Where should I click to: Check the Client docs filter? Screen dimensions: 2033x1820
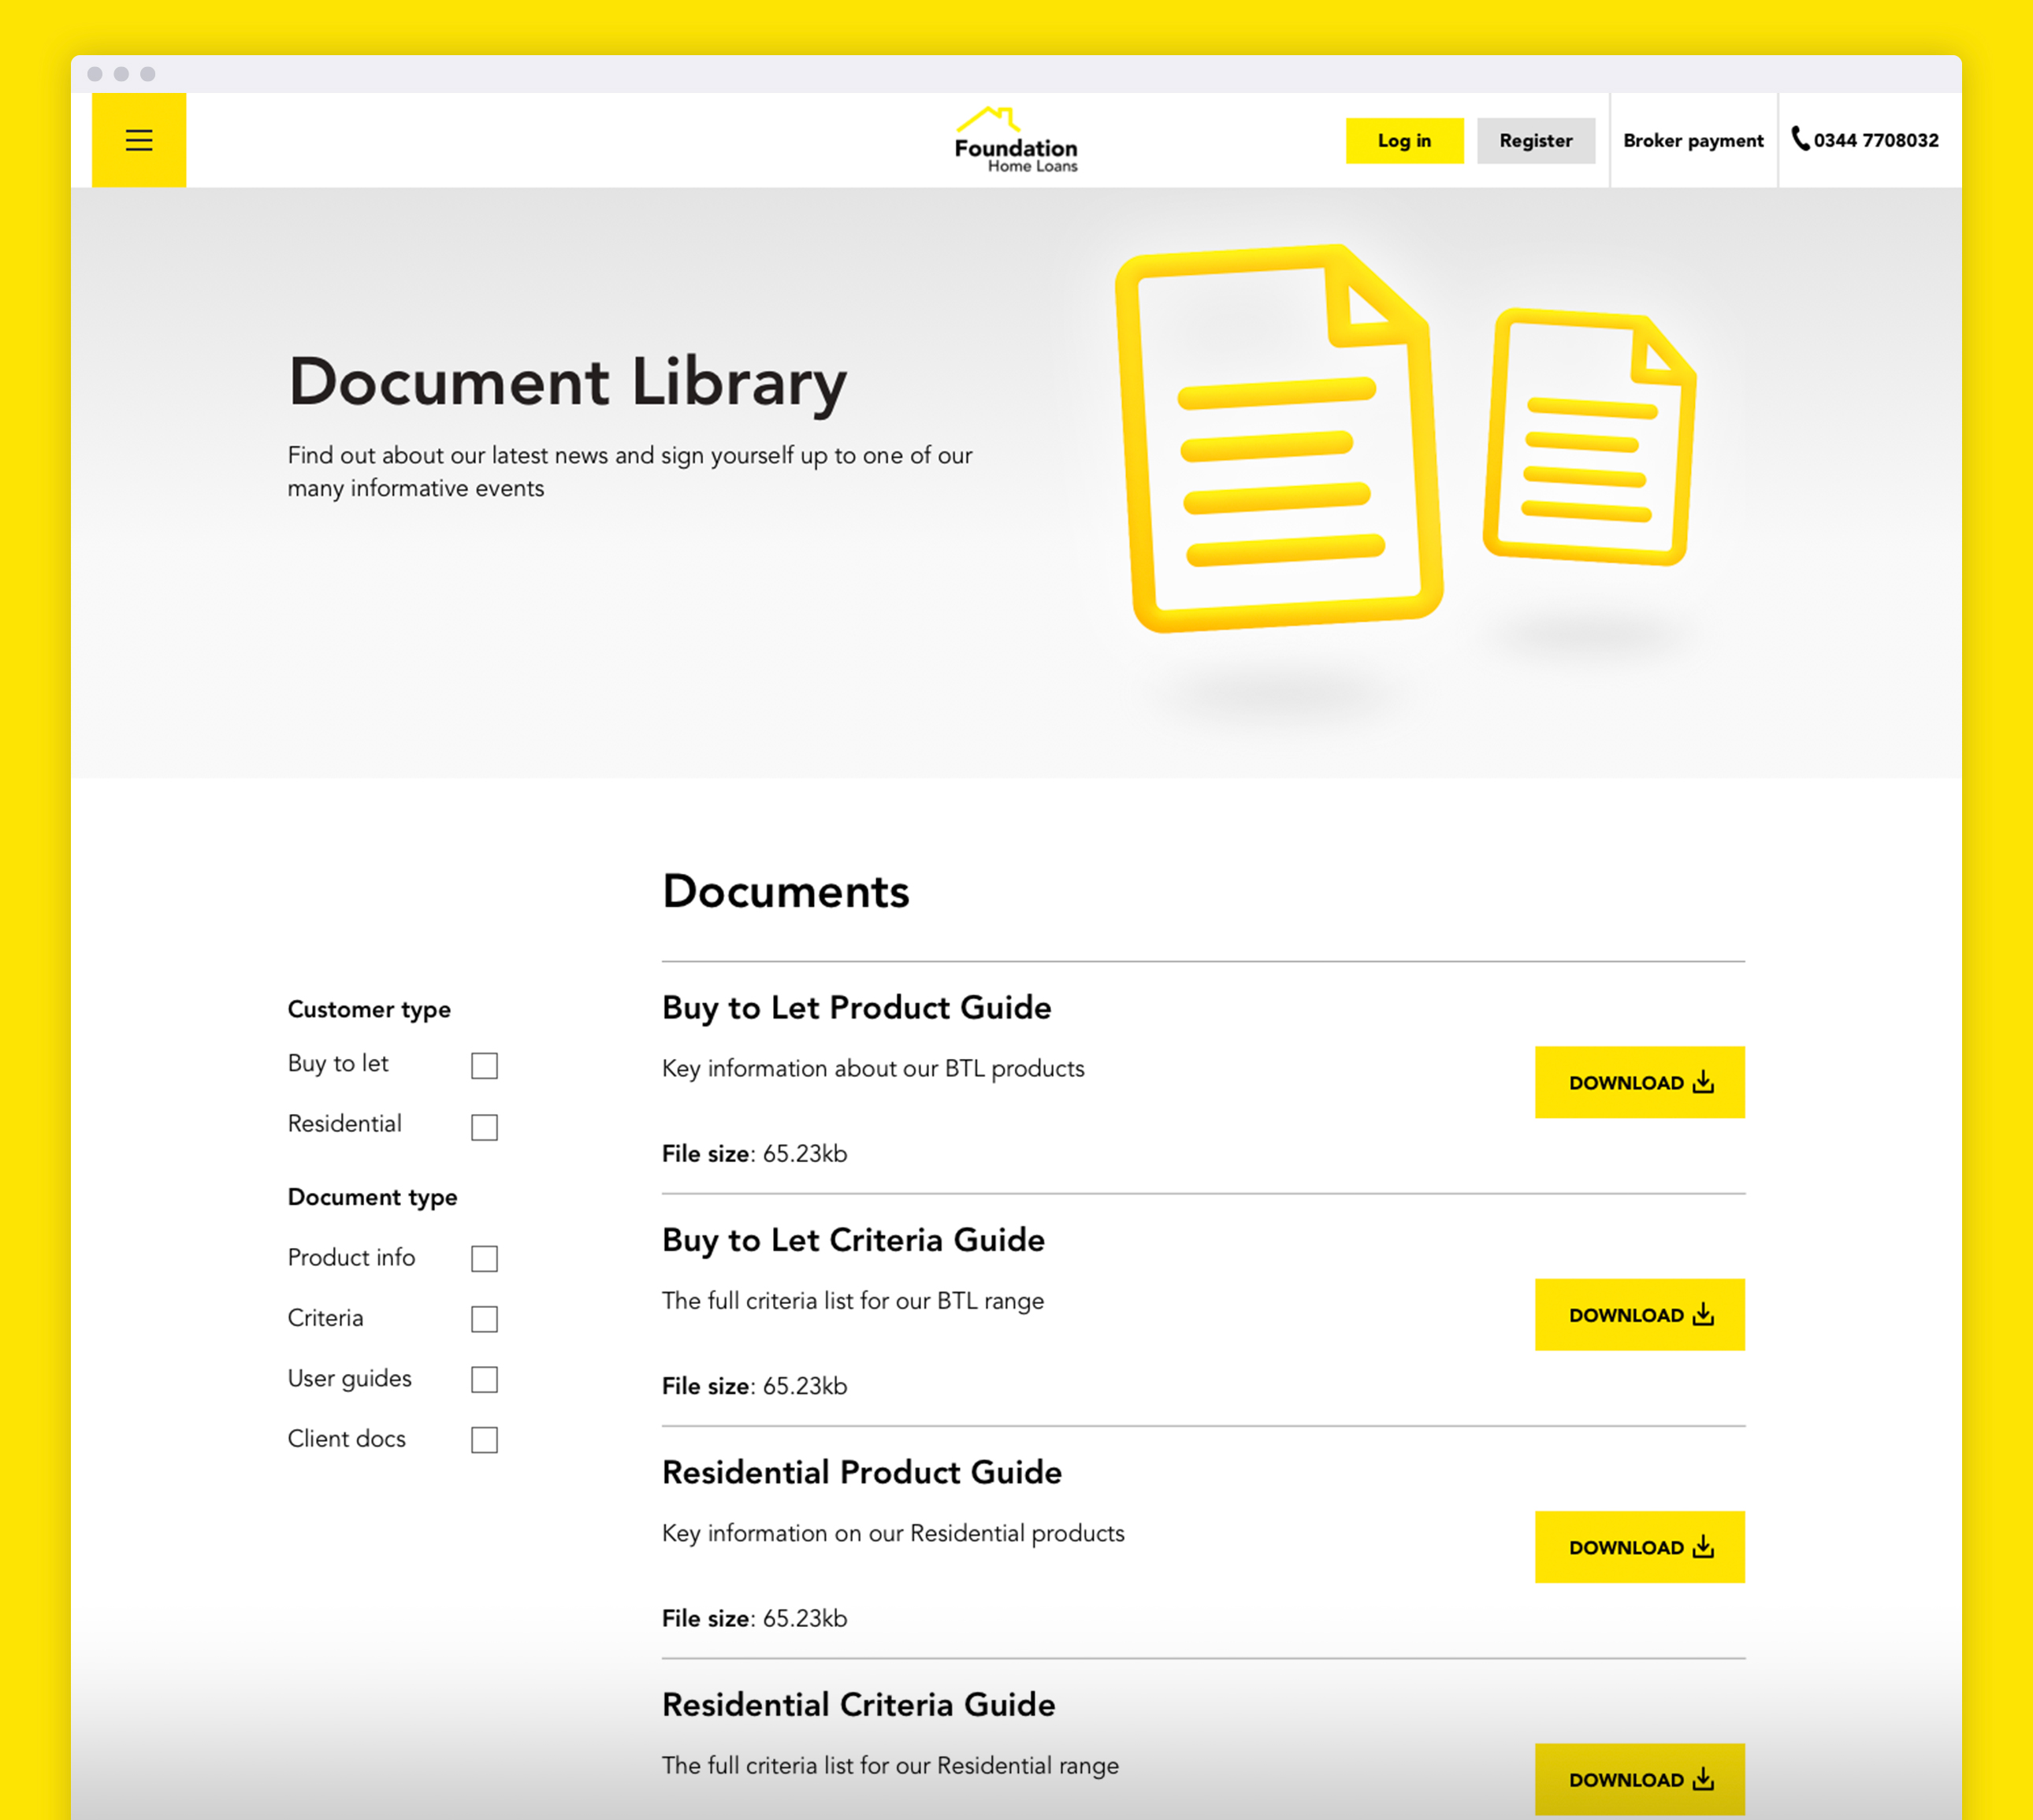click(484, 1440)
